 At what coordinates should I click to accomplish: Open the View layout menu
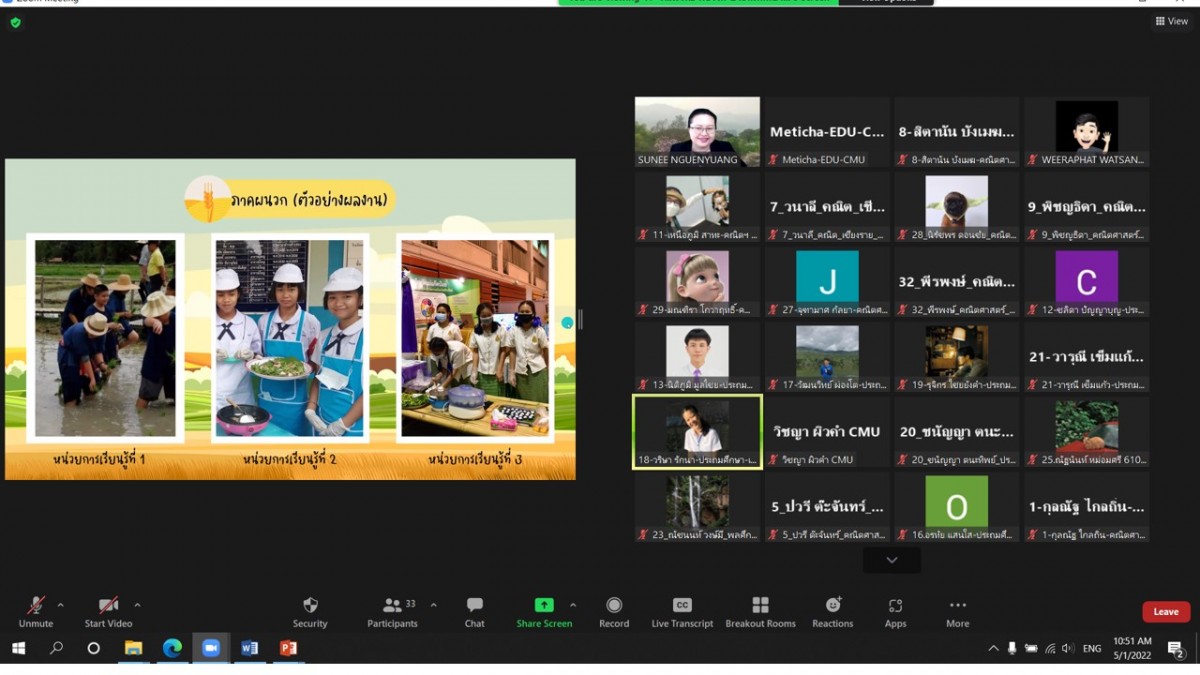click(1172, 21)
